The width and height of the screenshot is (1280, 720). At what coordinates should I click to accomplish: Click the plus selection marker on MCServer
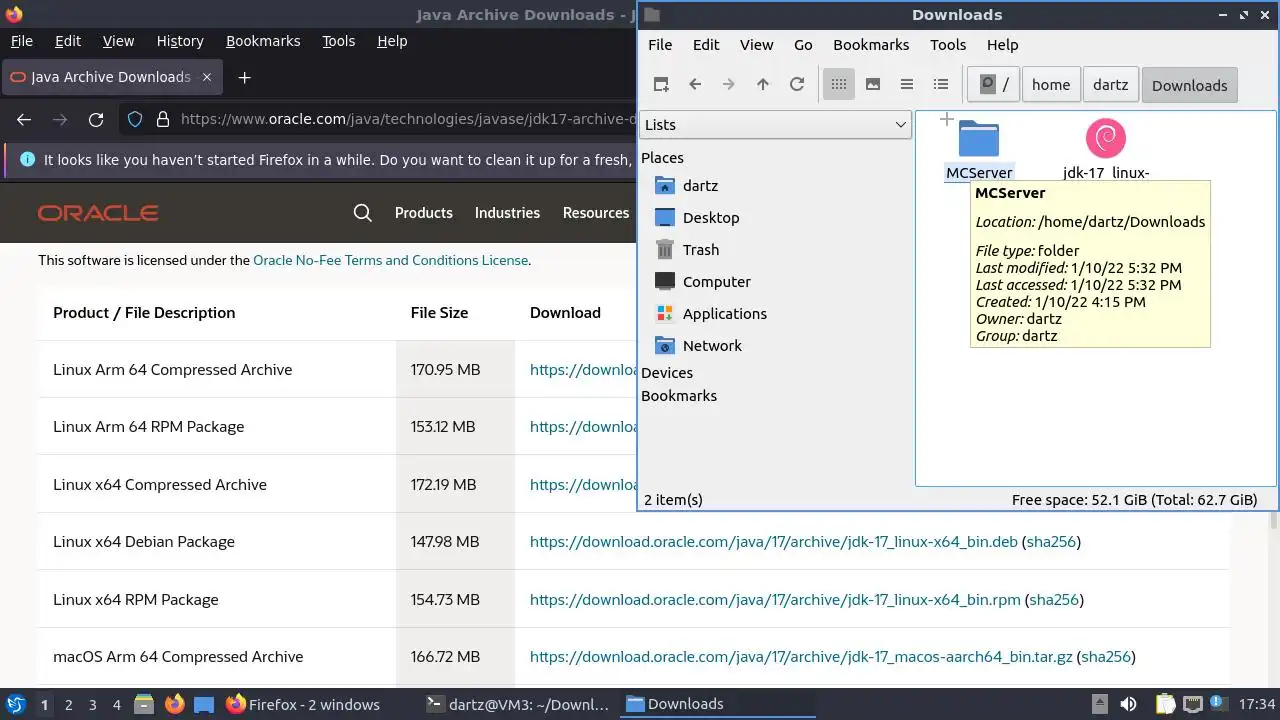[947, 120]
